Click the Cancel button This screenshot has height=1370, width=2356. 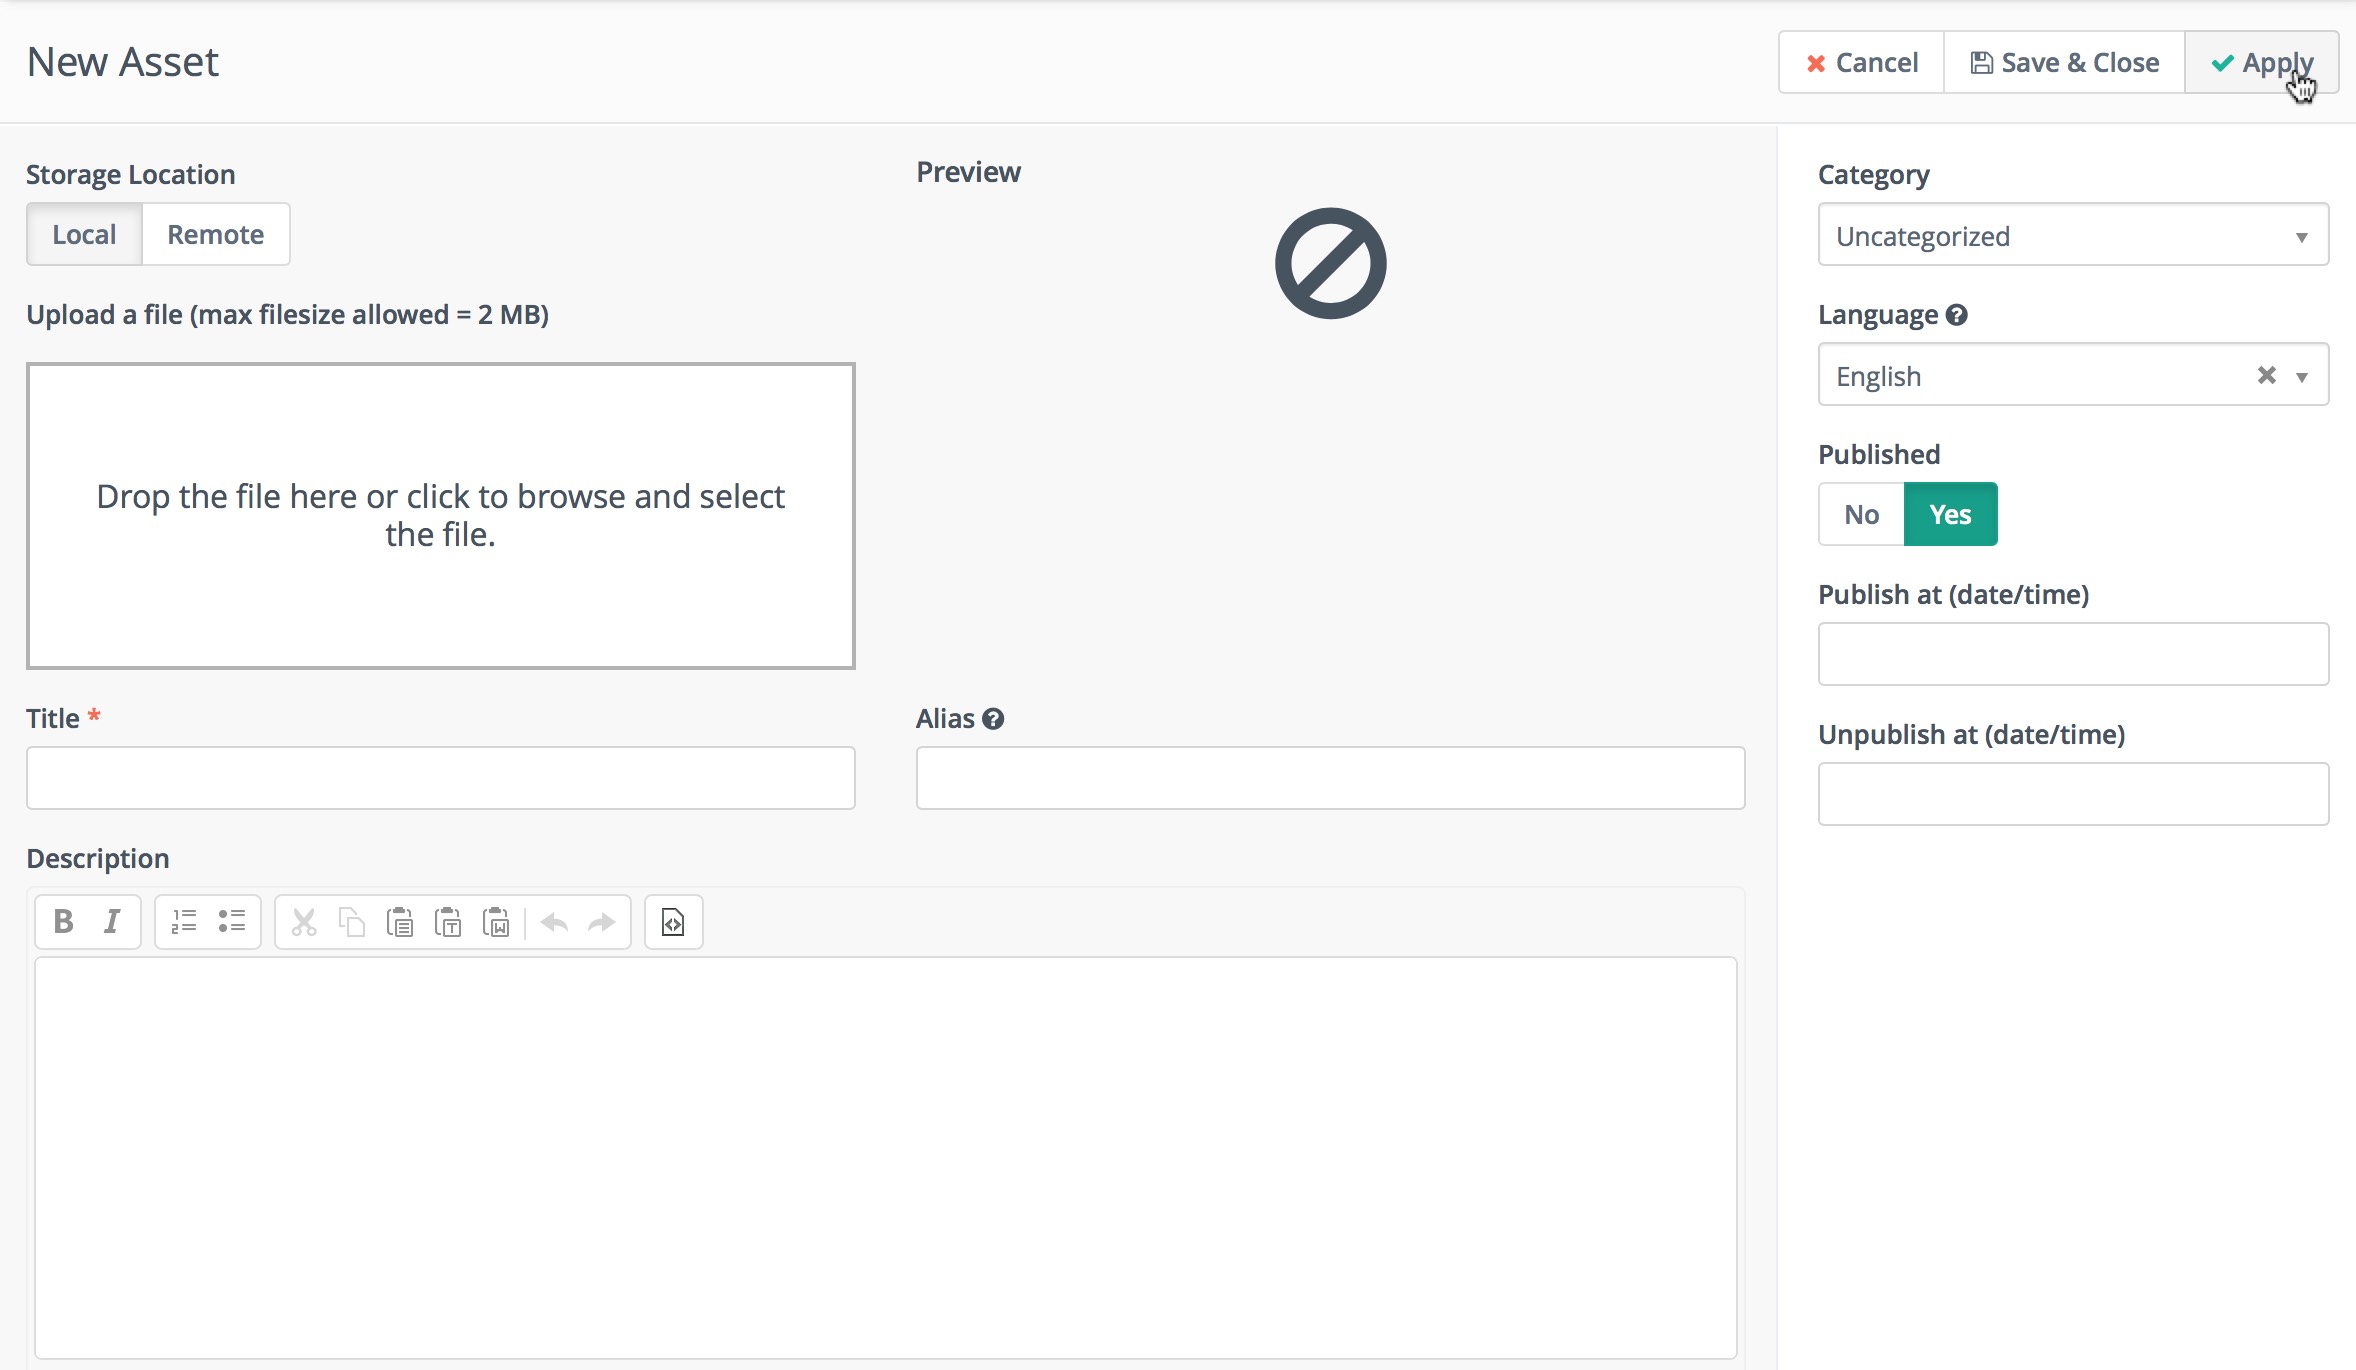click(1861, 62)
